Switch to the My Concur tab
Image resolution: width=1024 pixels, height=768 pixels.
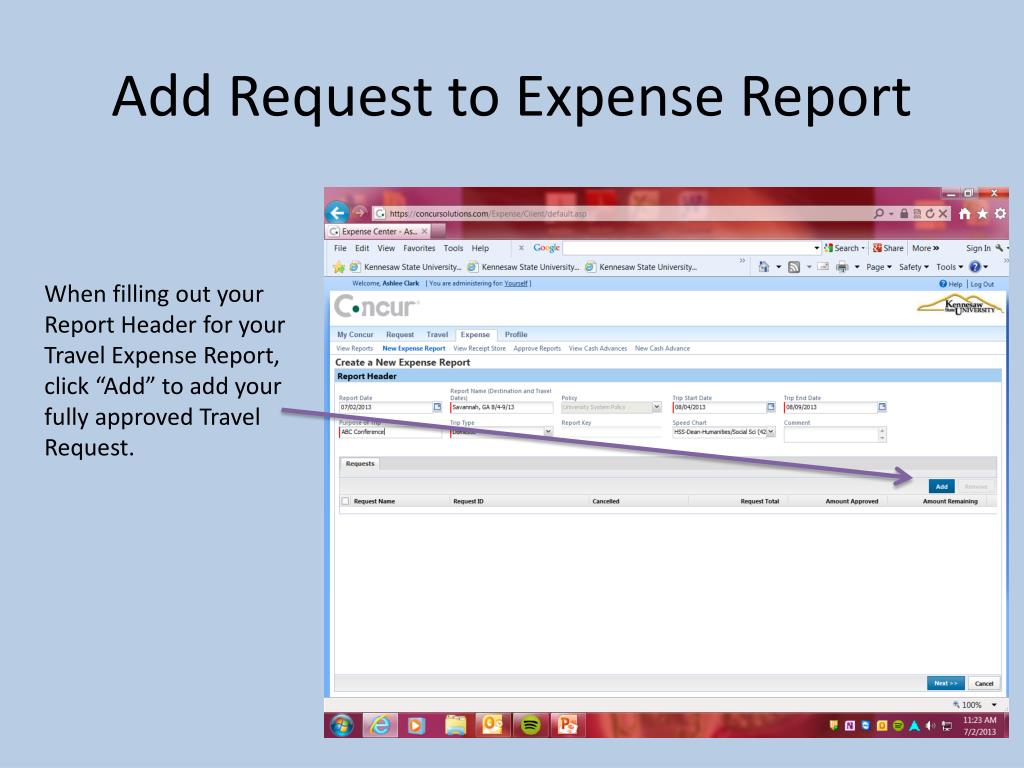pos(355,334)
